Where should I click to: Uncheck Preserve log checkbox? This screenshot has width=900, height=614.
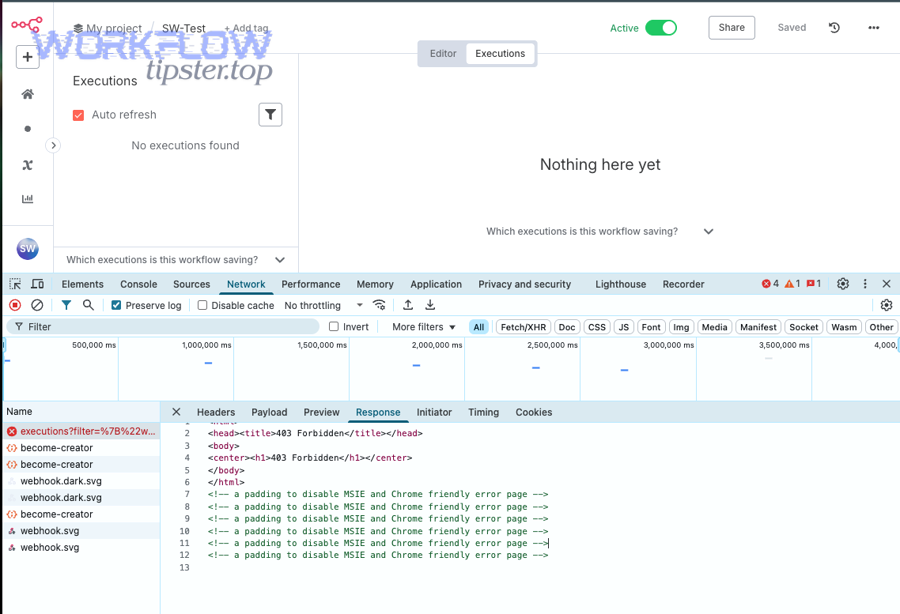(116, 305)
